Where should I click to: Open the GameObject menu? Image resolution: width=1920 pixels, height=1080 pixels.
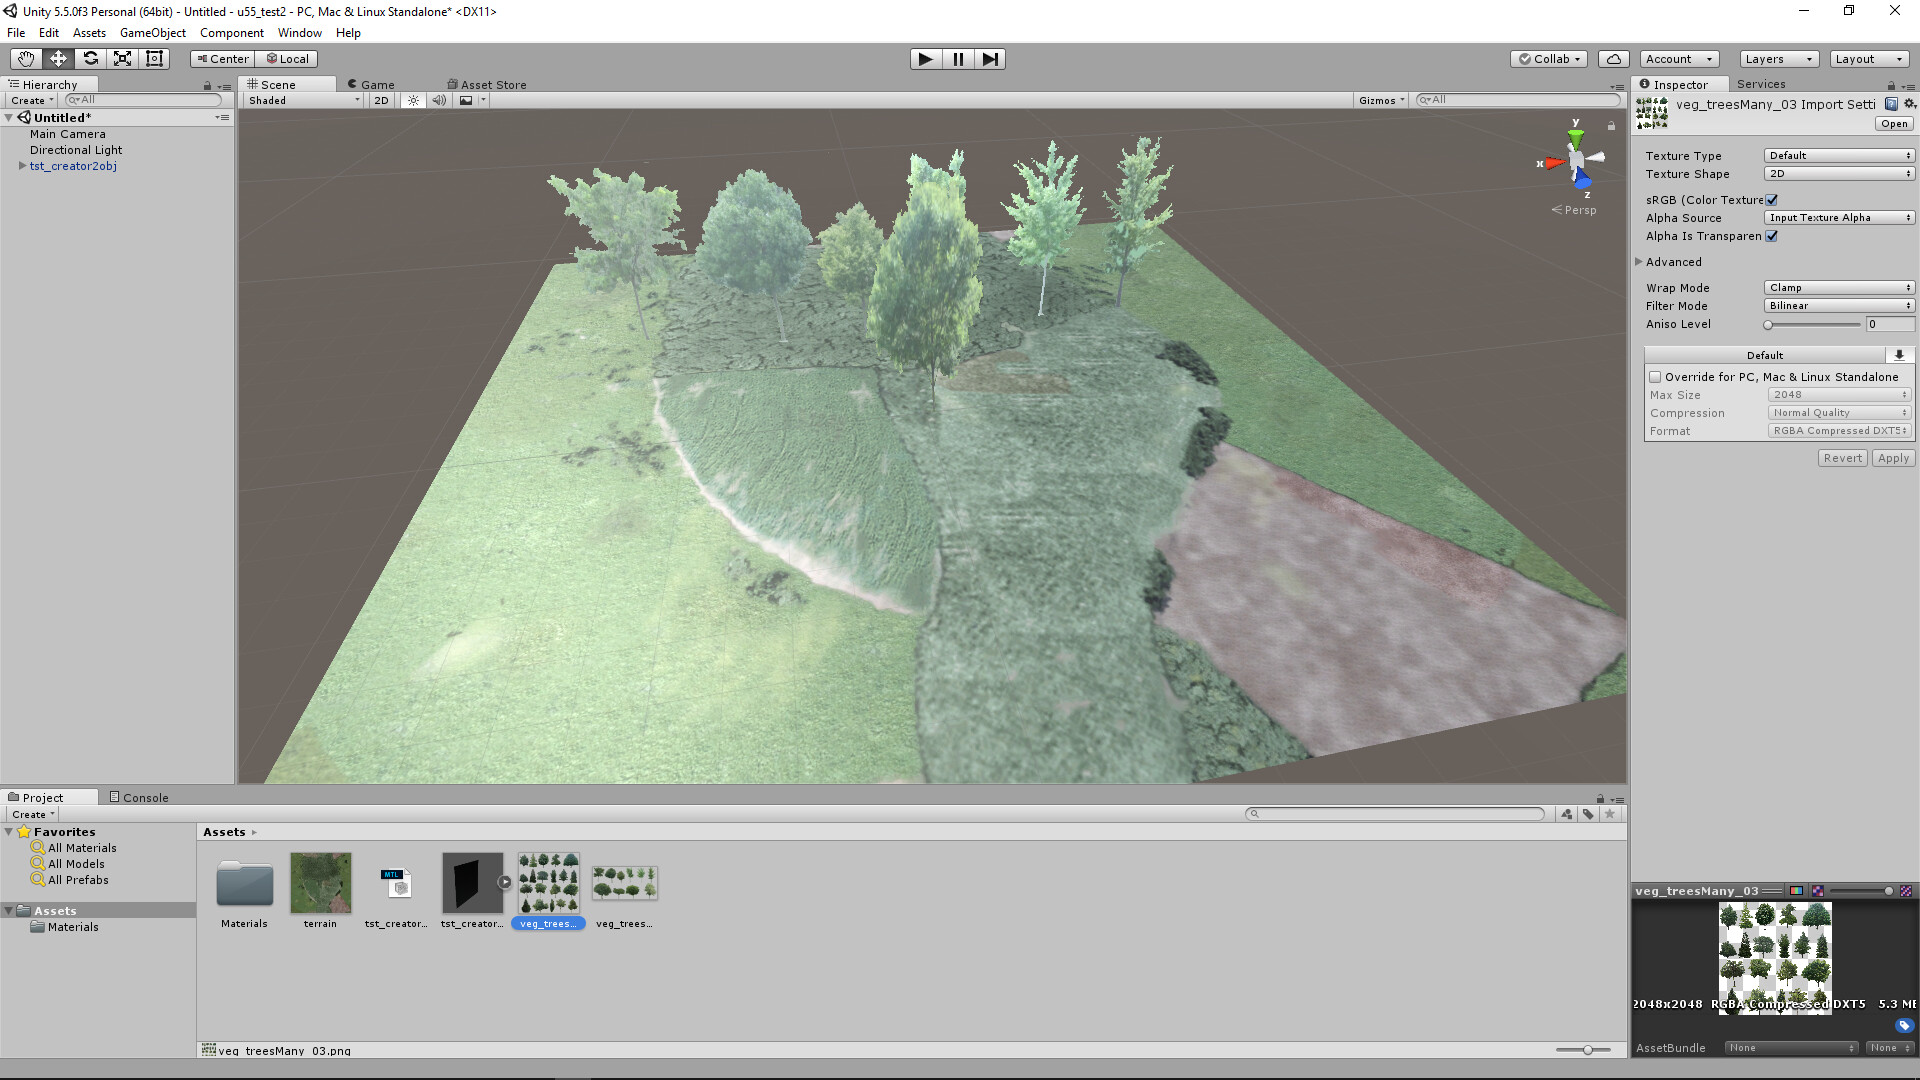click(152, 32)
